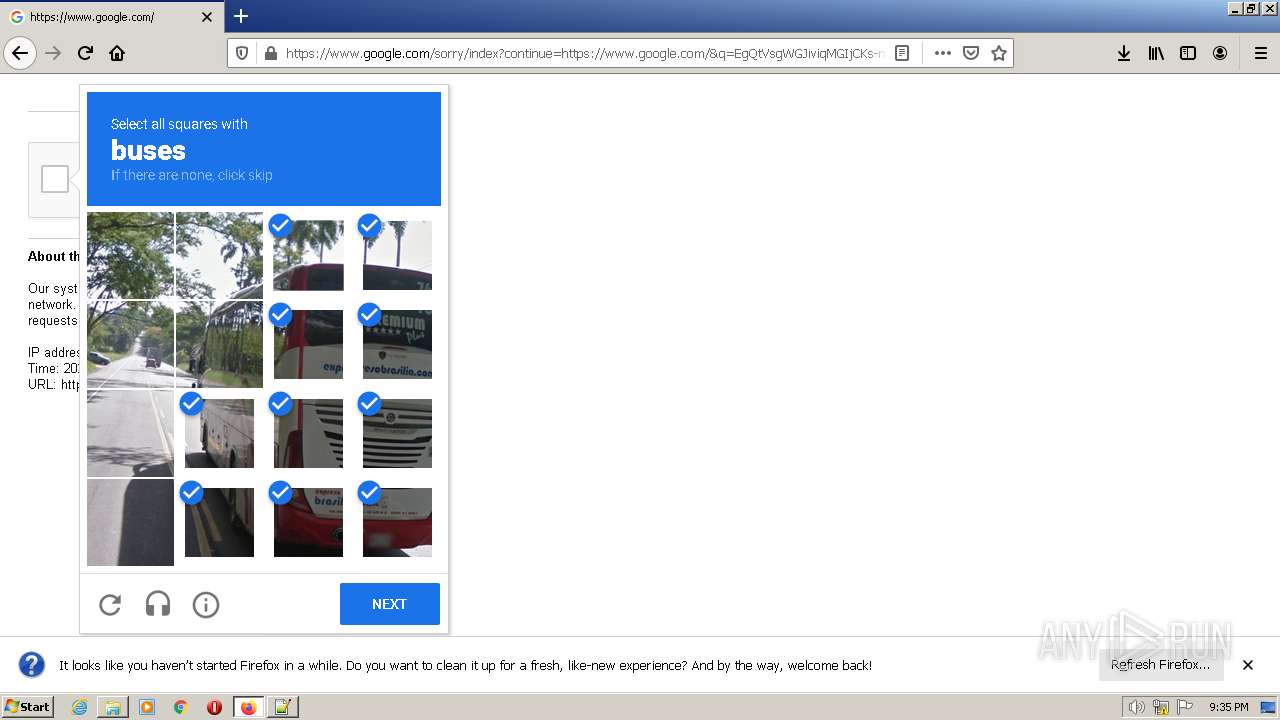Deselect the brasilia bus bumper tile
Image resolution: width=1280 pixels, height=720 pixels.
pos(308,522)
